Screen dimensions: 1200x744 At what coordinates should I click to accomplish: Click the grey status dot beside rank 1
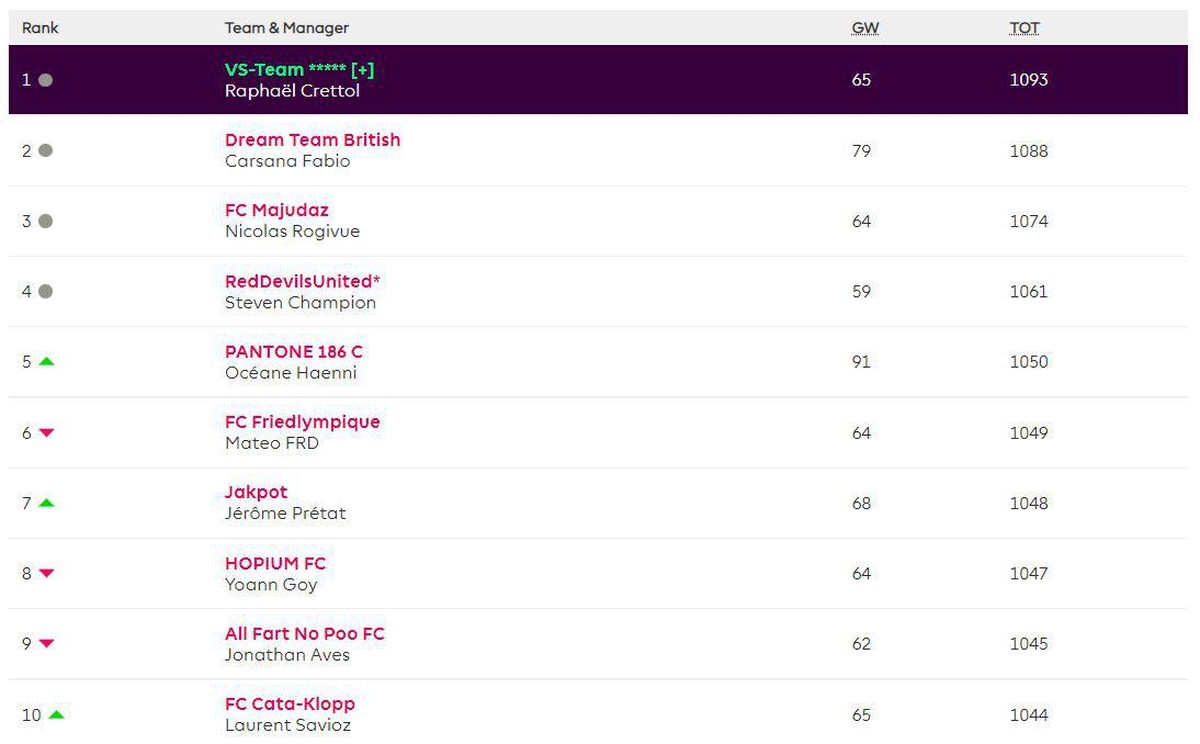coord(45,80)
